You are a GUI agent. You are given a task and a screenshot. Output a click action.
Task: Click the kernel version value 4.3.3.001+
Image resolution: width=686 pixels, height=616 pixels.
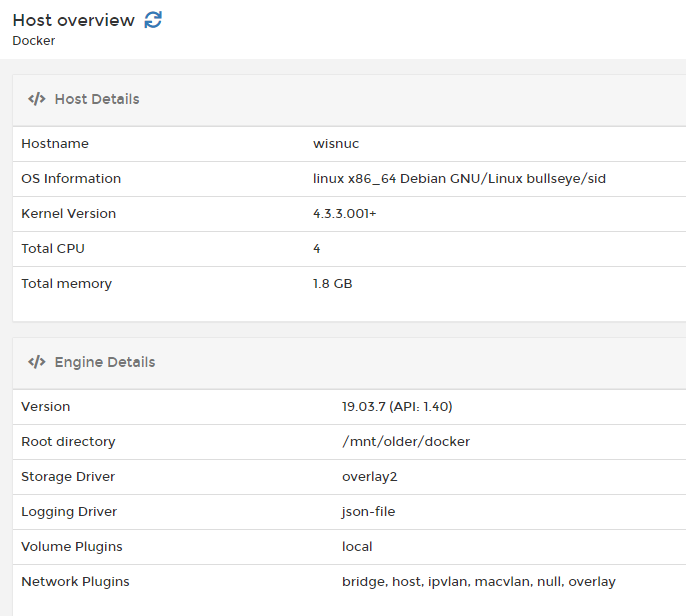(x=345, y=214)
